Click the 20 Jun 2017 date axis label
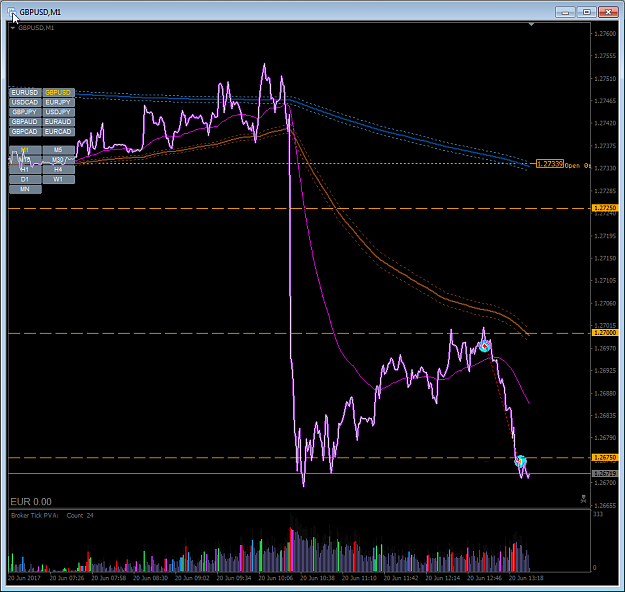Image resolution: width=625 pixels, height=592 pixels. 24,578
